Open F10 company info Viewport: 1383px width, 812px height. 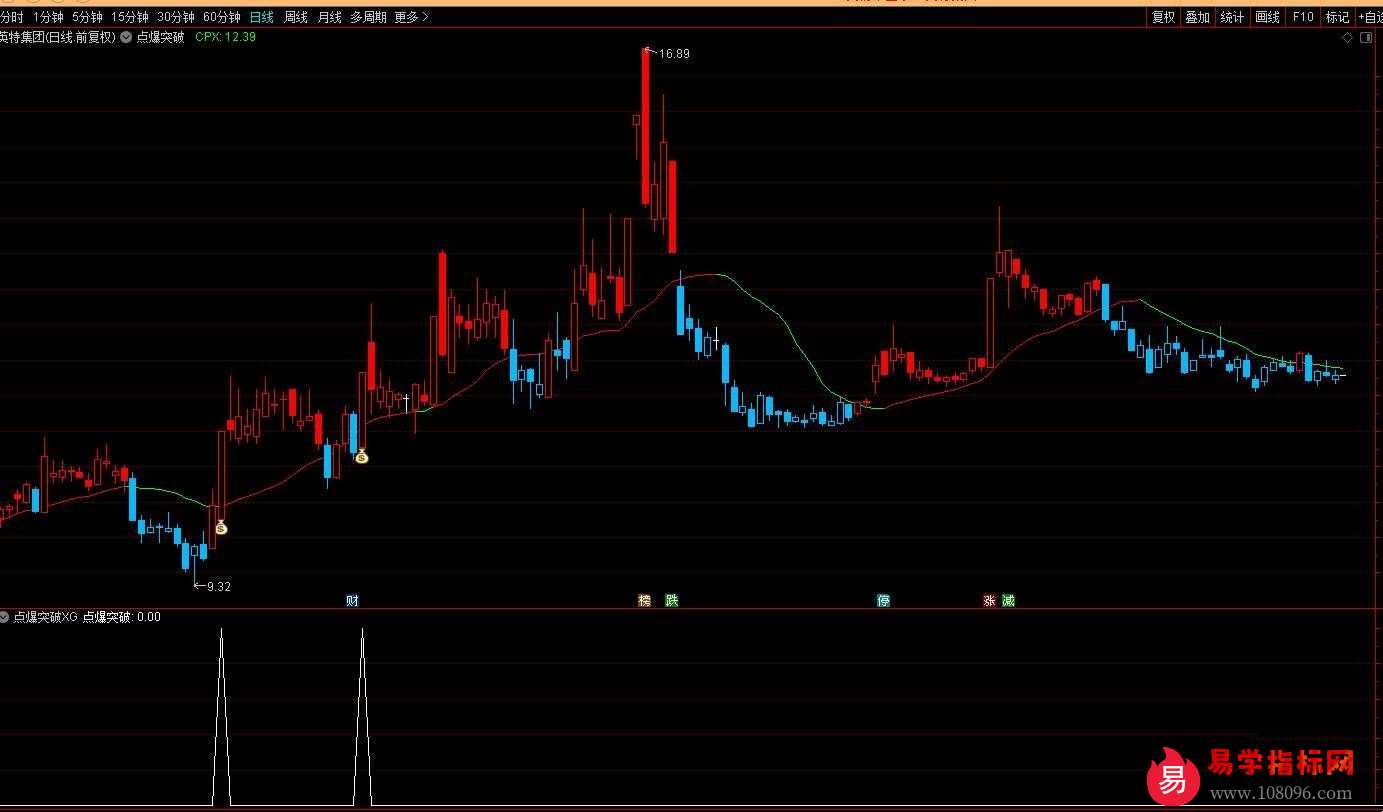1302,17
